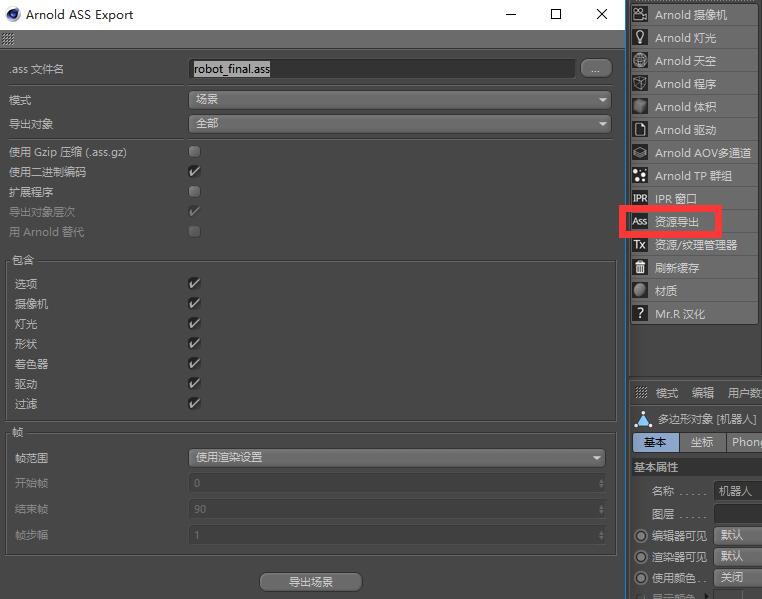Click the Arnold 灯光 light bulb icon
Viewport: 762px width, 599px height.
point(640,37)
